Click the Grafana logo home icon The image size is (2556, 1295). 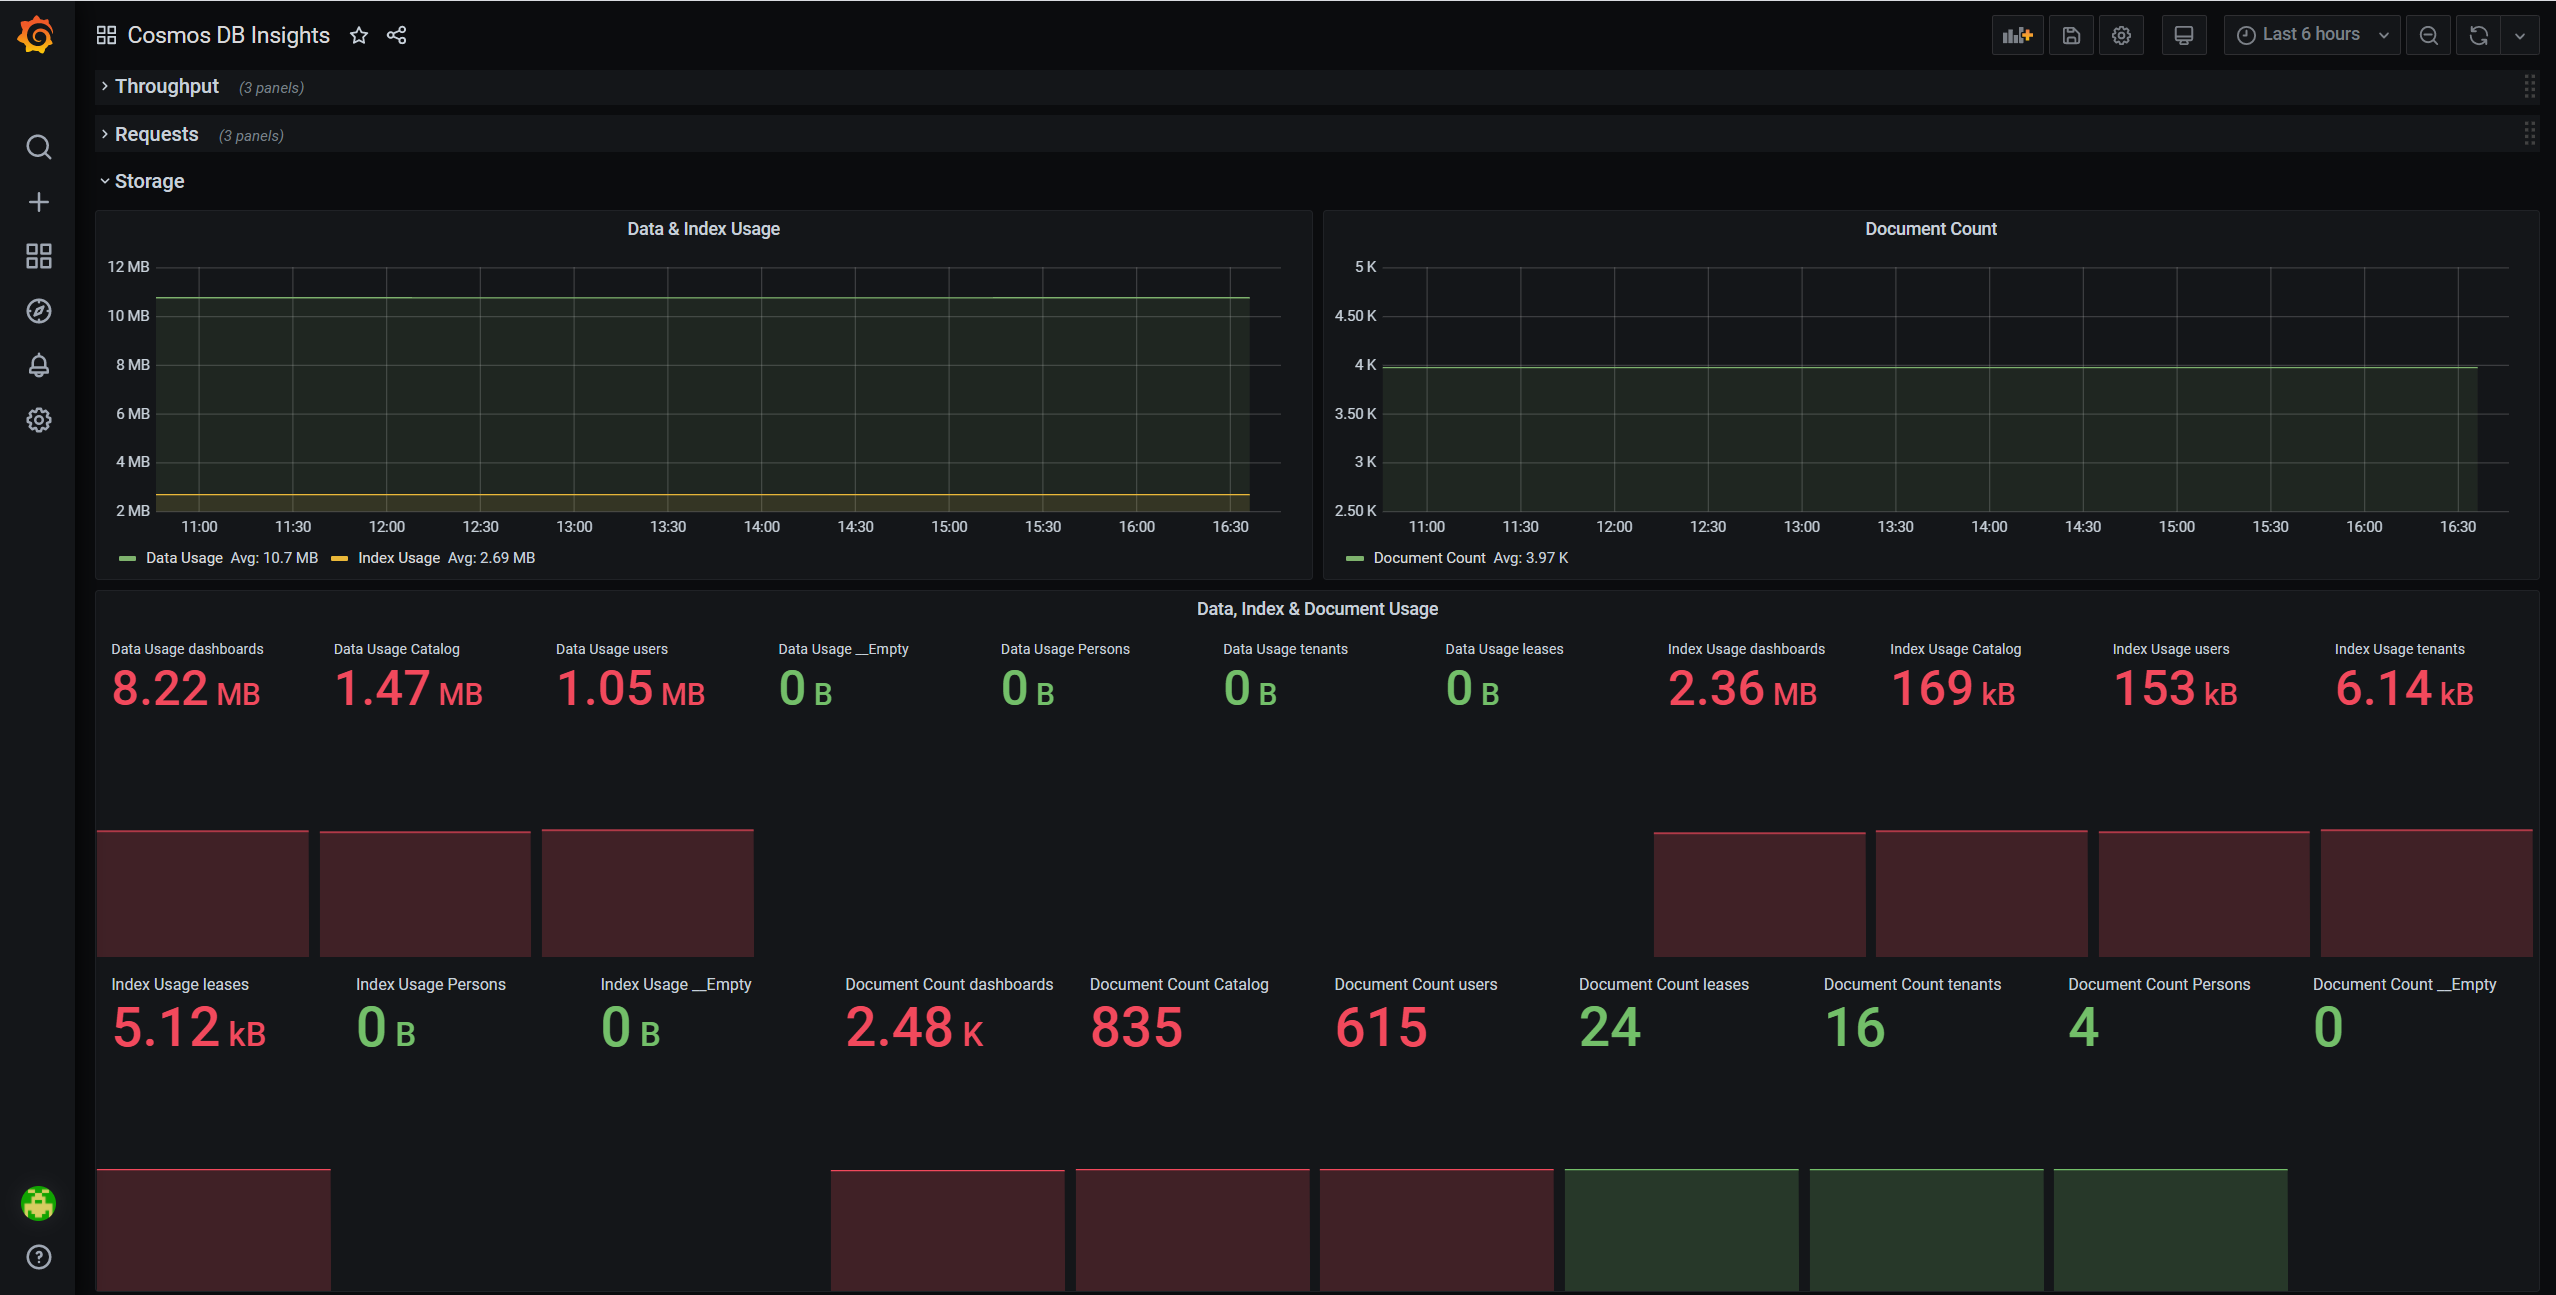37,36
